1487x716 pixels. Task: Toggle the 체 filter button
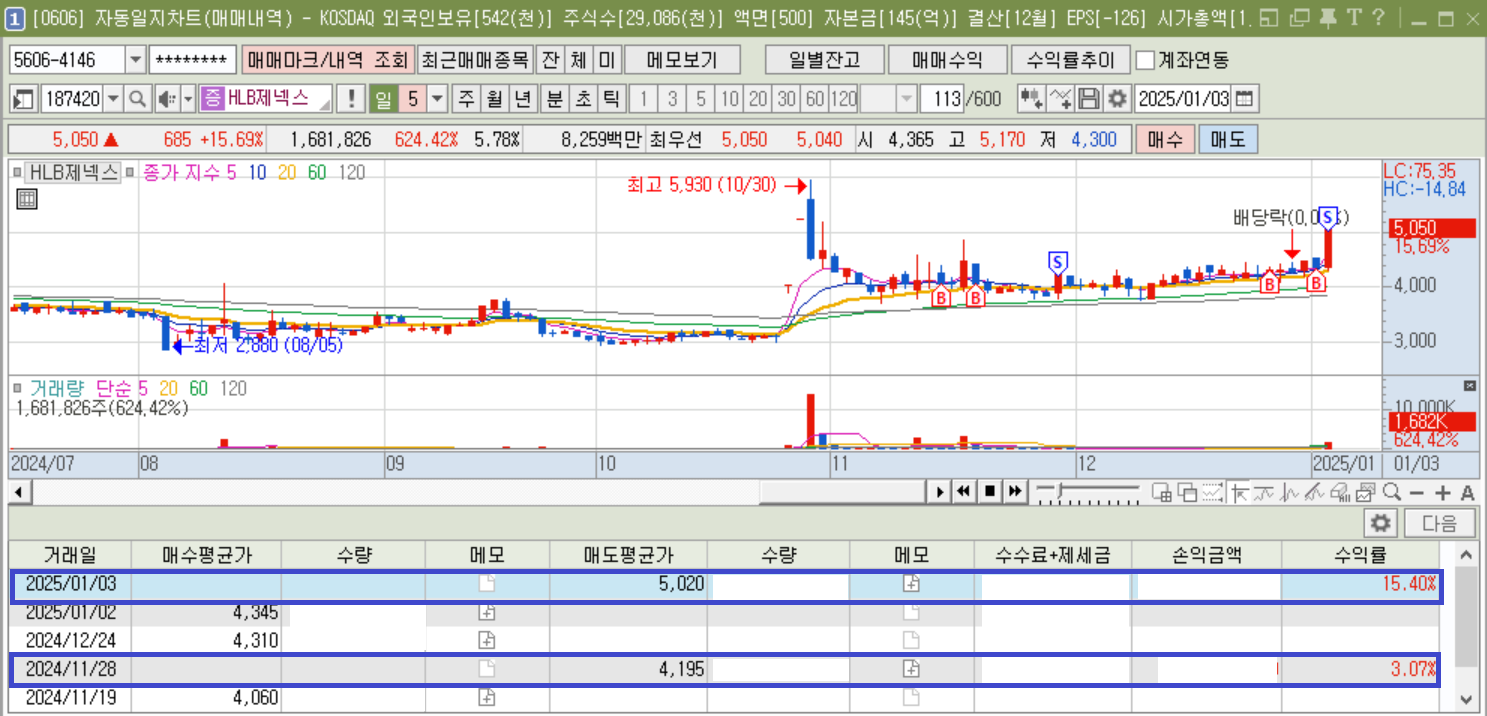pos(578,60)
